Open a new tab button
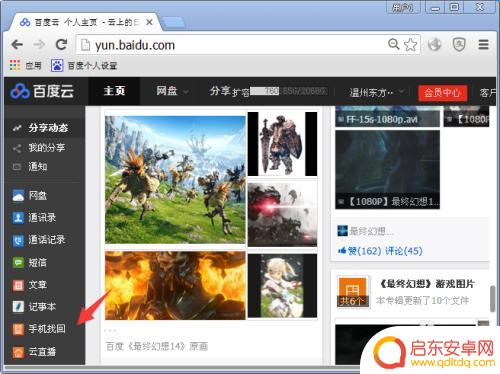 174,22
